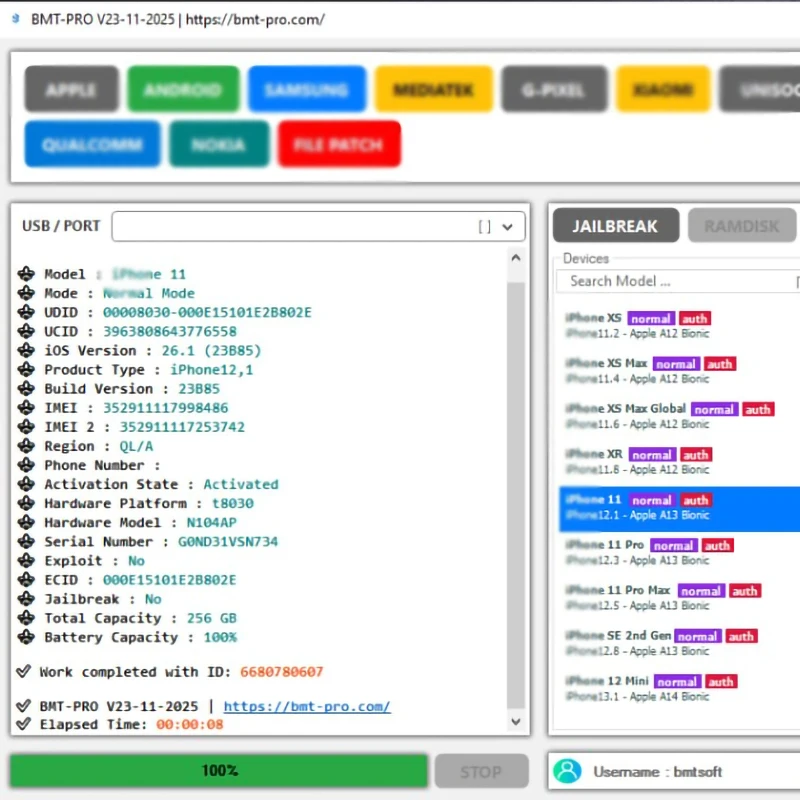Click normal badge on iPhone XS

coord(651,319)
